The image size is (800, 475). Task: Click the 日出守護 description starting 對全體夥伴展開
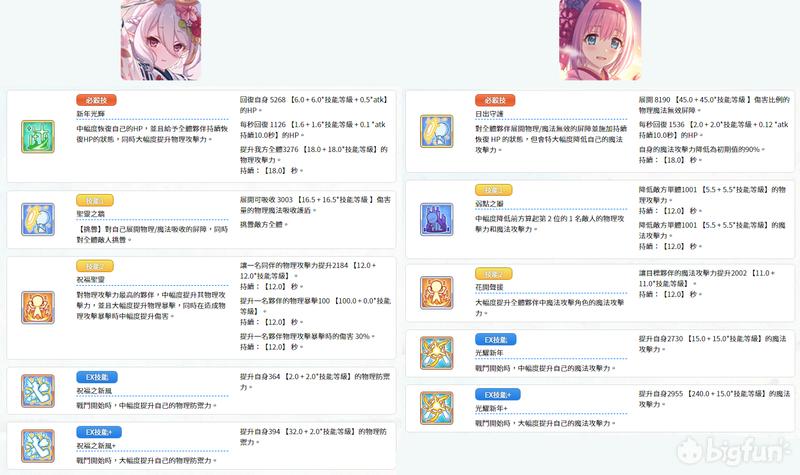click(550, 139)
